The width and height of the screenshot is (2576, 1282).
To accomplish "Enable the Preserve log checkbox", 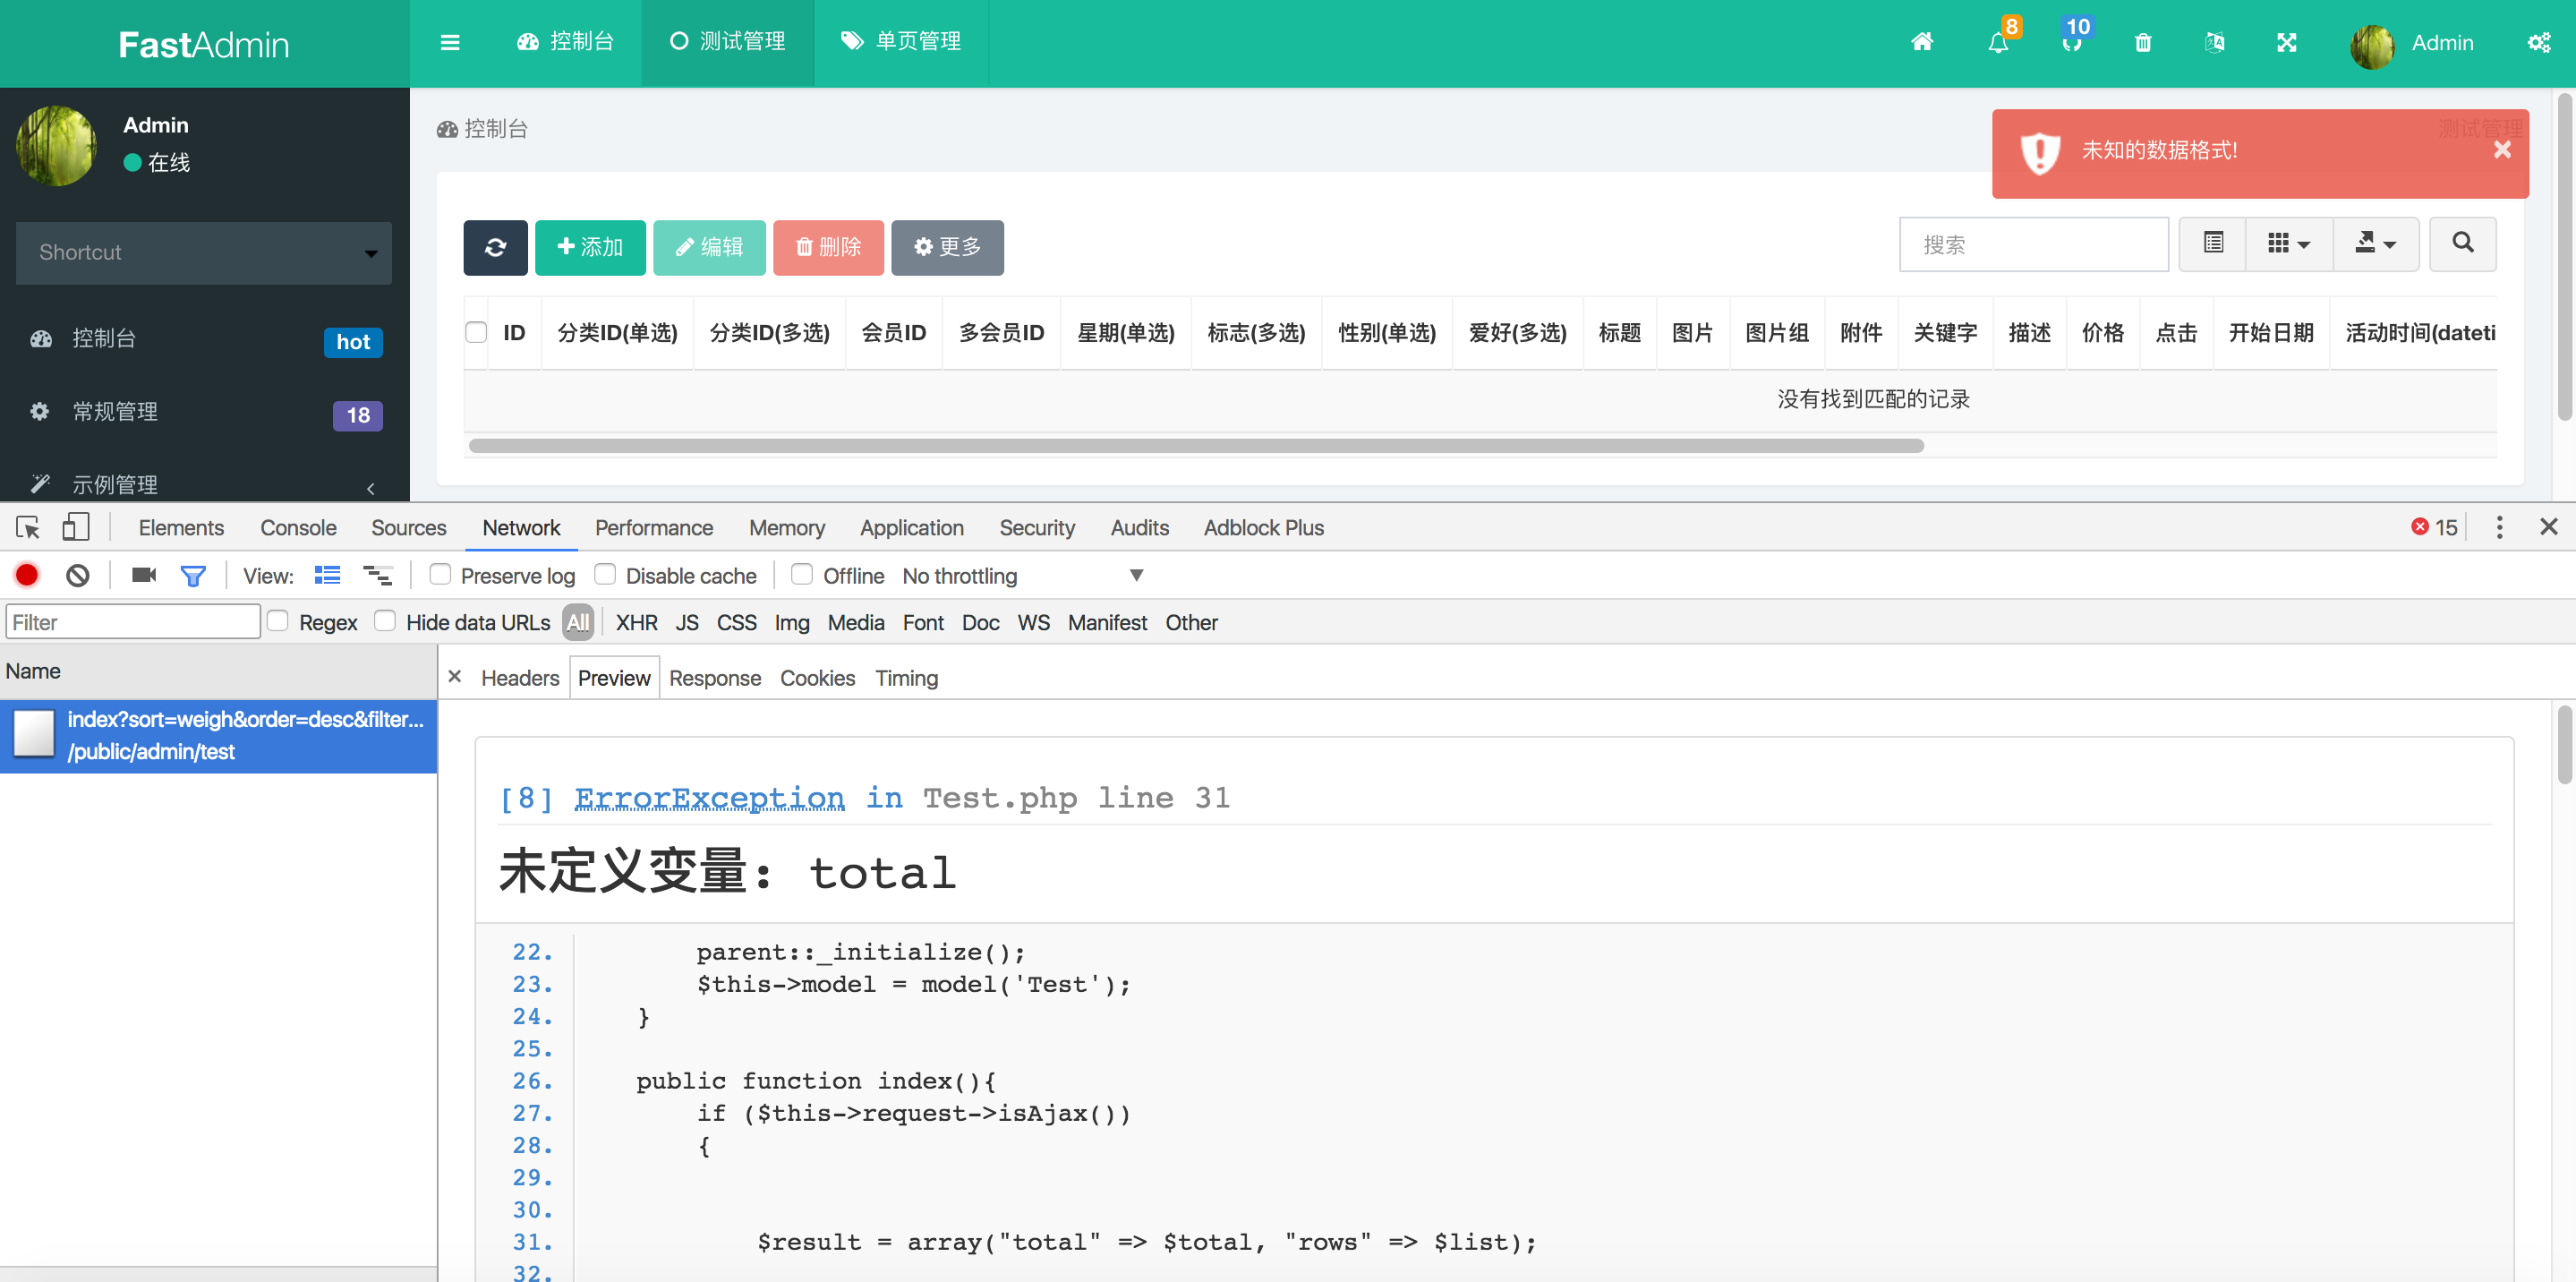I will pos(440,575).
